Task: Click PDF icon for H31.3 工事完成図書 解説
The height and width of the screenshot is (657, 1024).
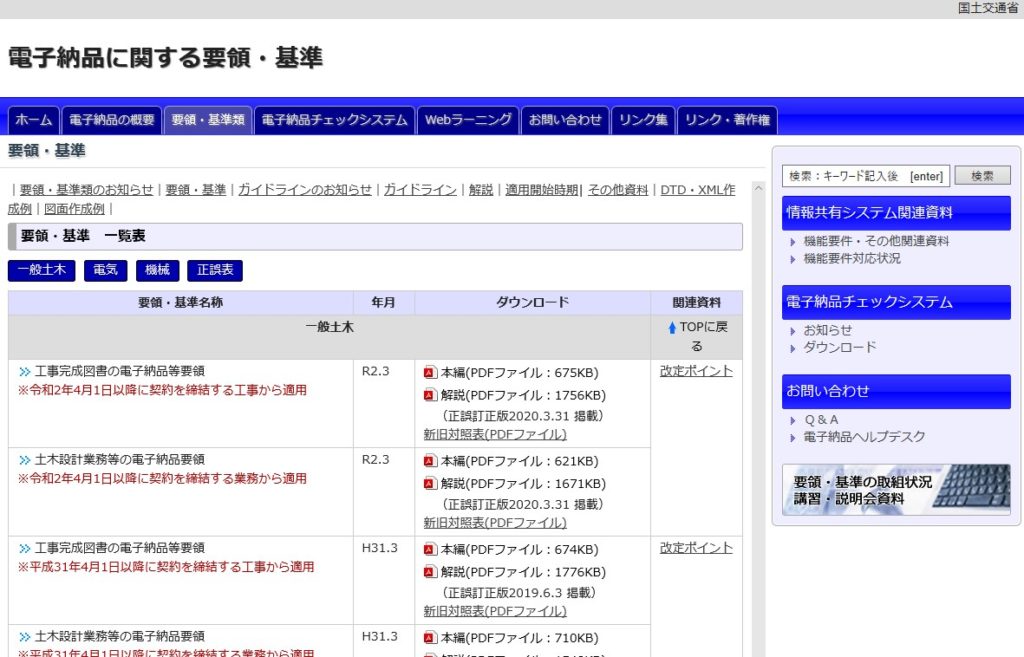Action: [x=430, y=572]
